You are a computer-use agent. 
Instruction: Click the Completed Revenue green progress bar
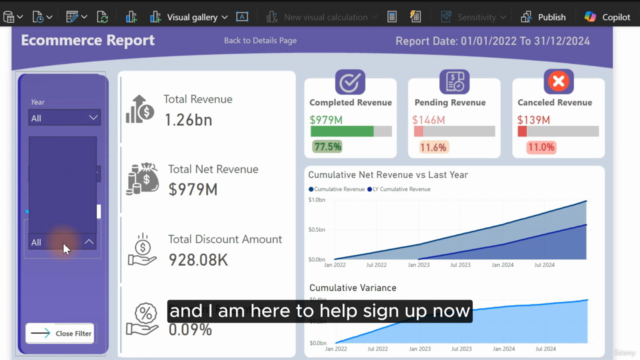[x=342, y=131]
